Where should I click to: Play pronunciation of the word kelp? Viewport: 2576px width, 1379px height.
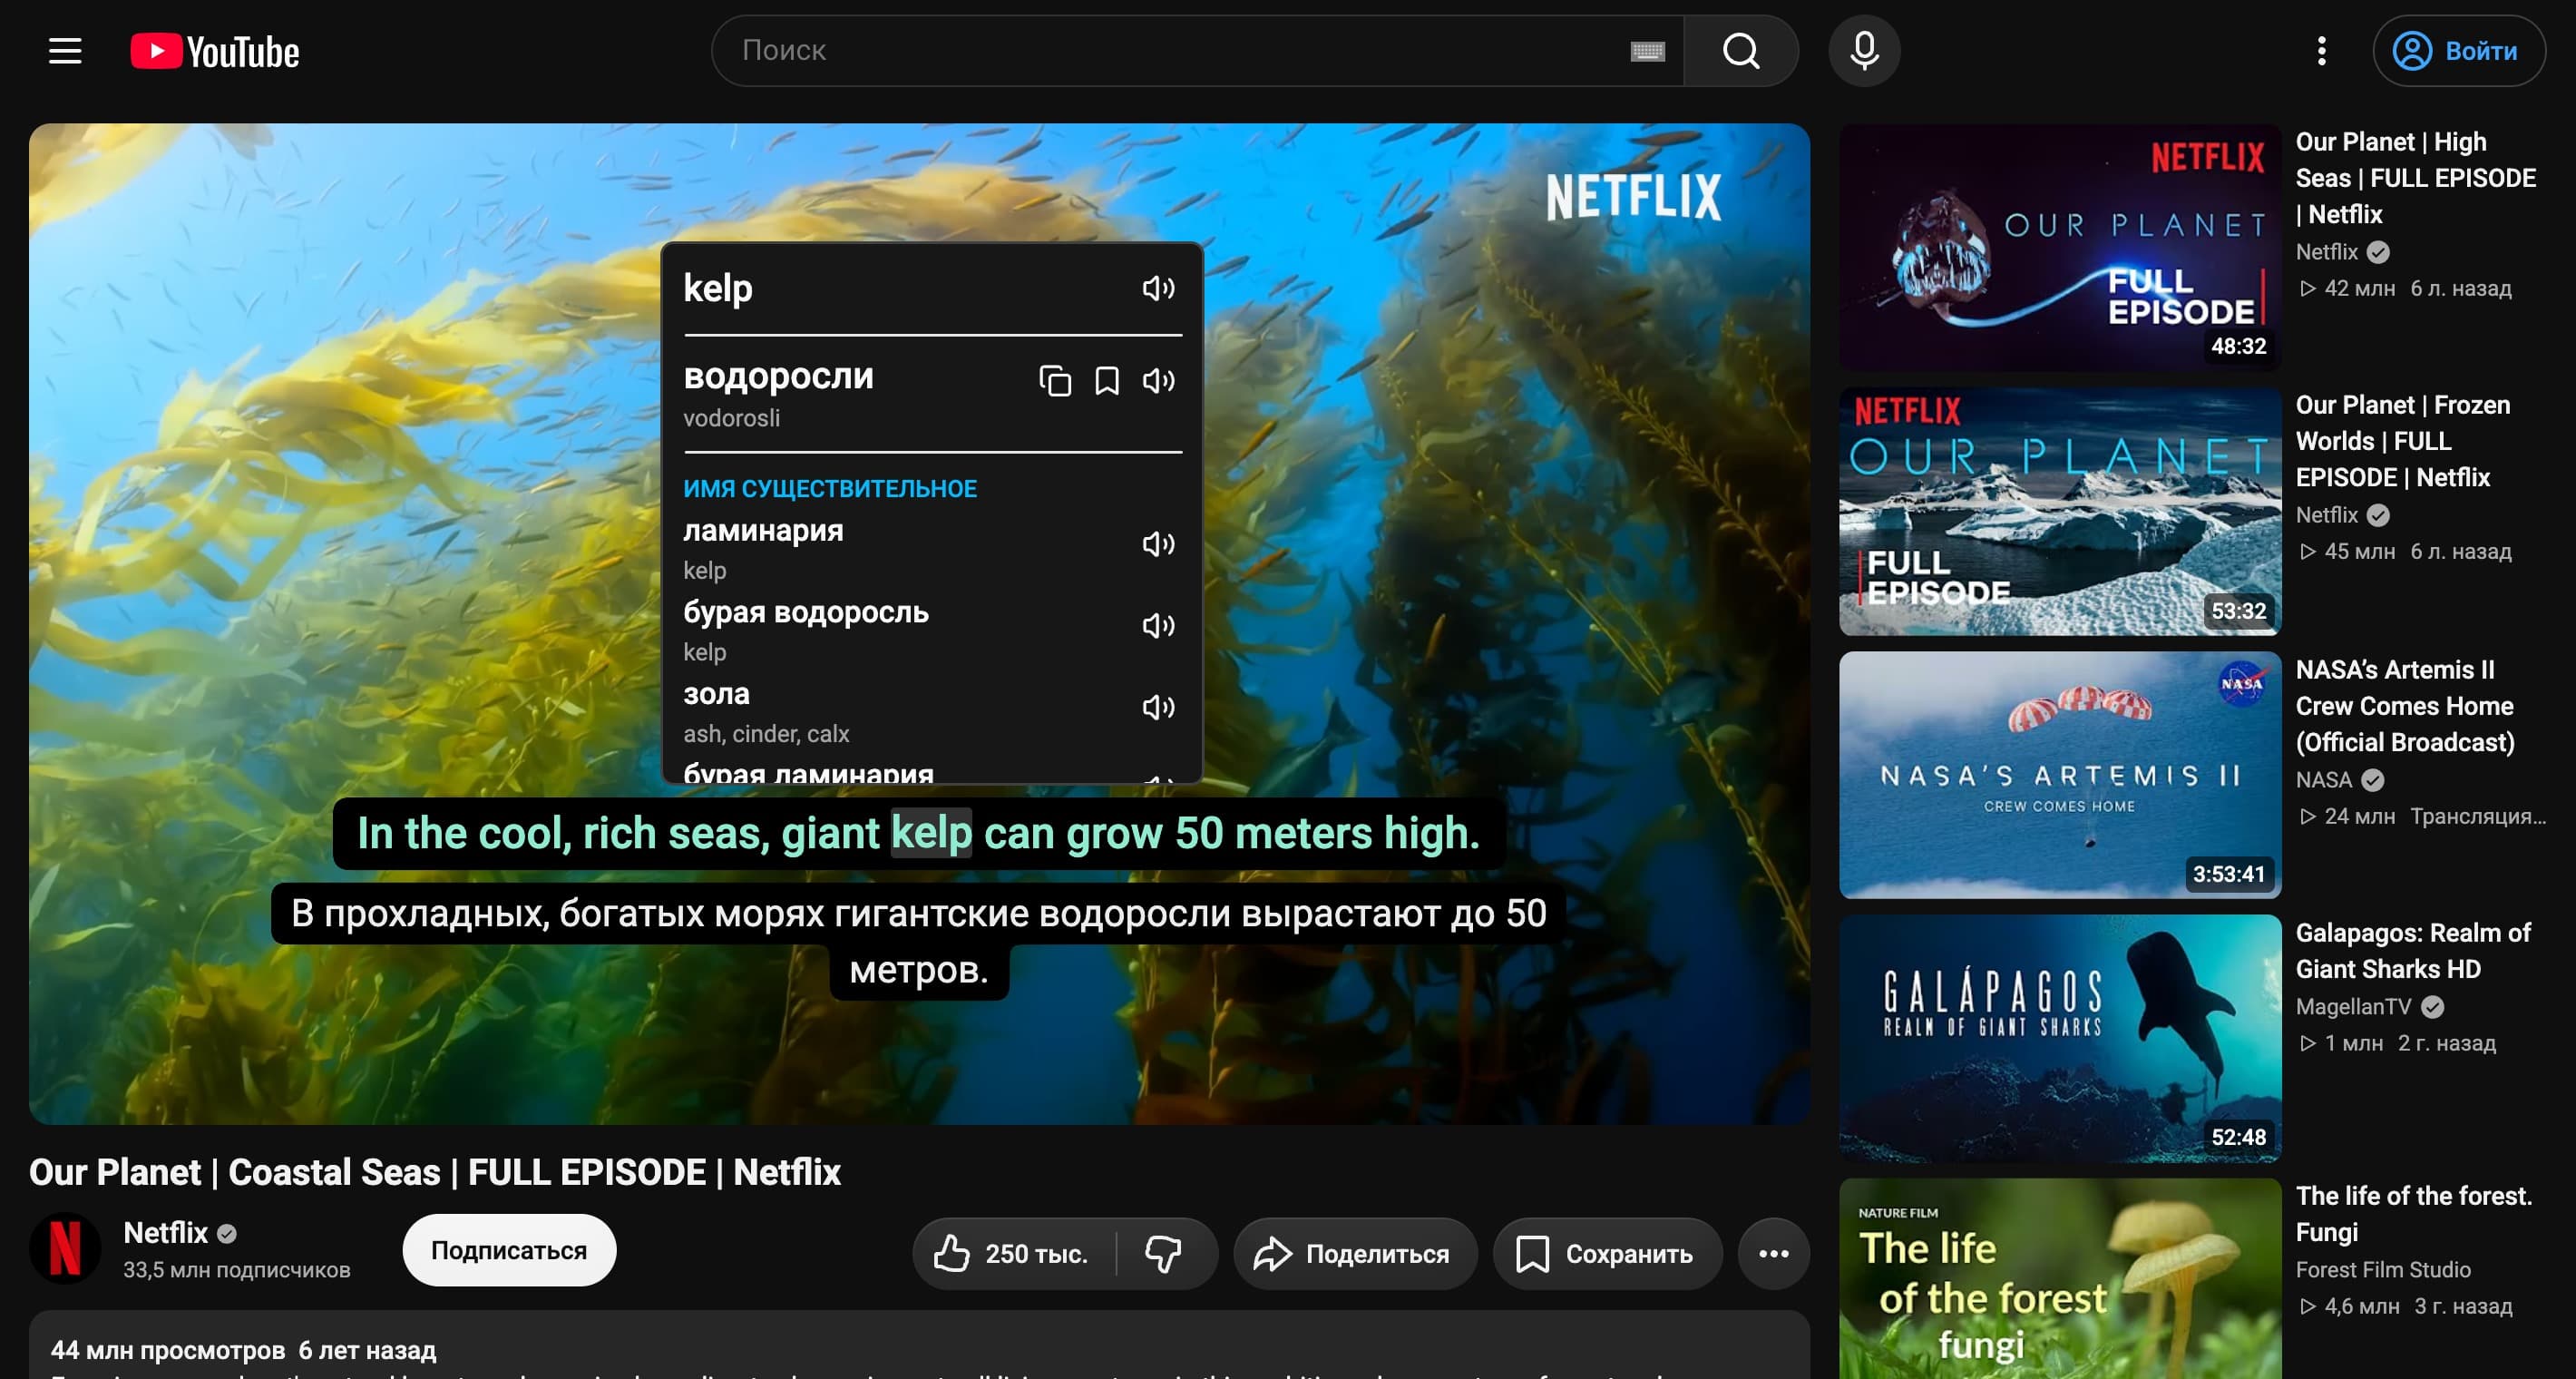point(1158,289)
